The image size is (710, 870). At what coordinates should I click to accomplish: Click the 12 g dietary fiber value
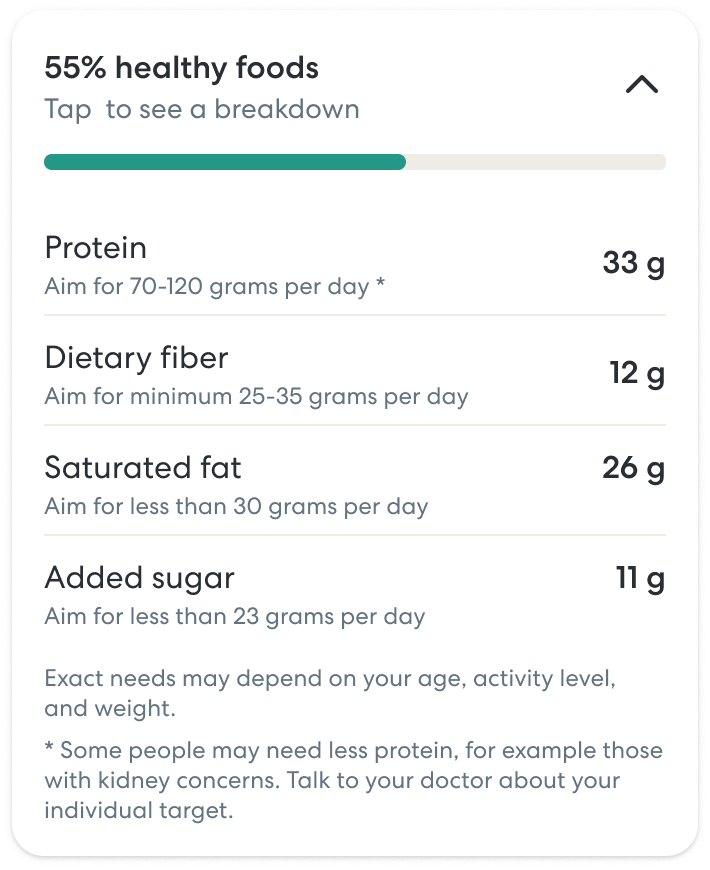[637, 373]
